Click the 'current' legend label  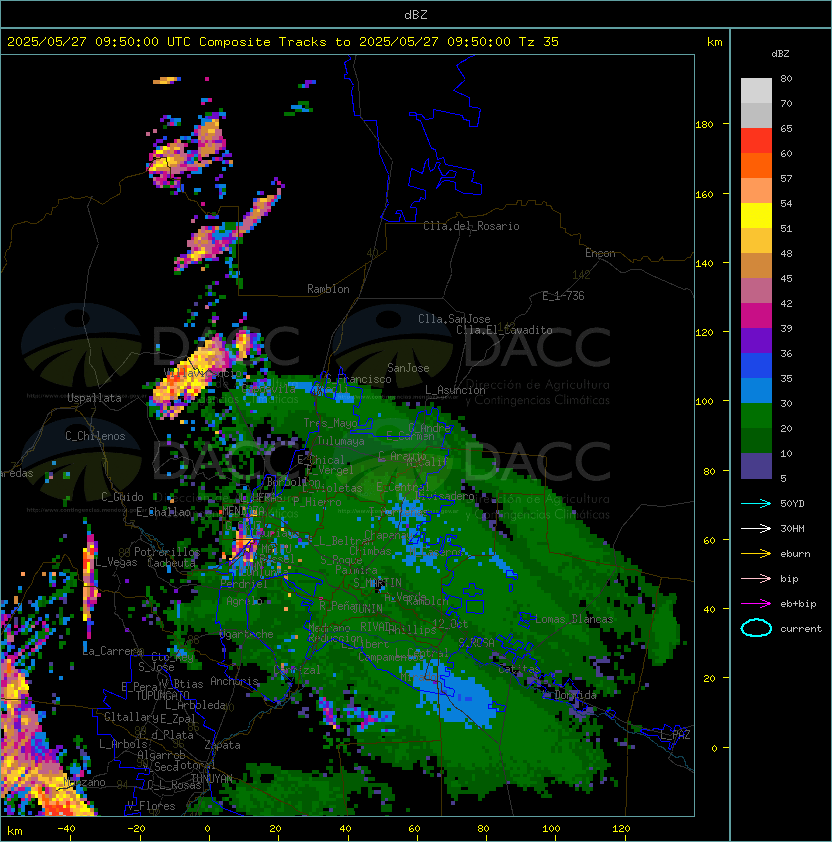pyautogui.click(x=801, y=629)
